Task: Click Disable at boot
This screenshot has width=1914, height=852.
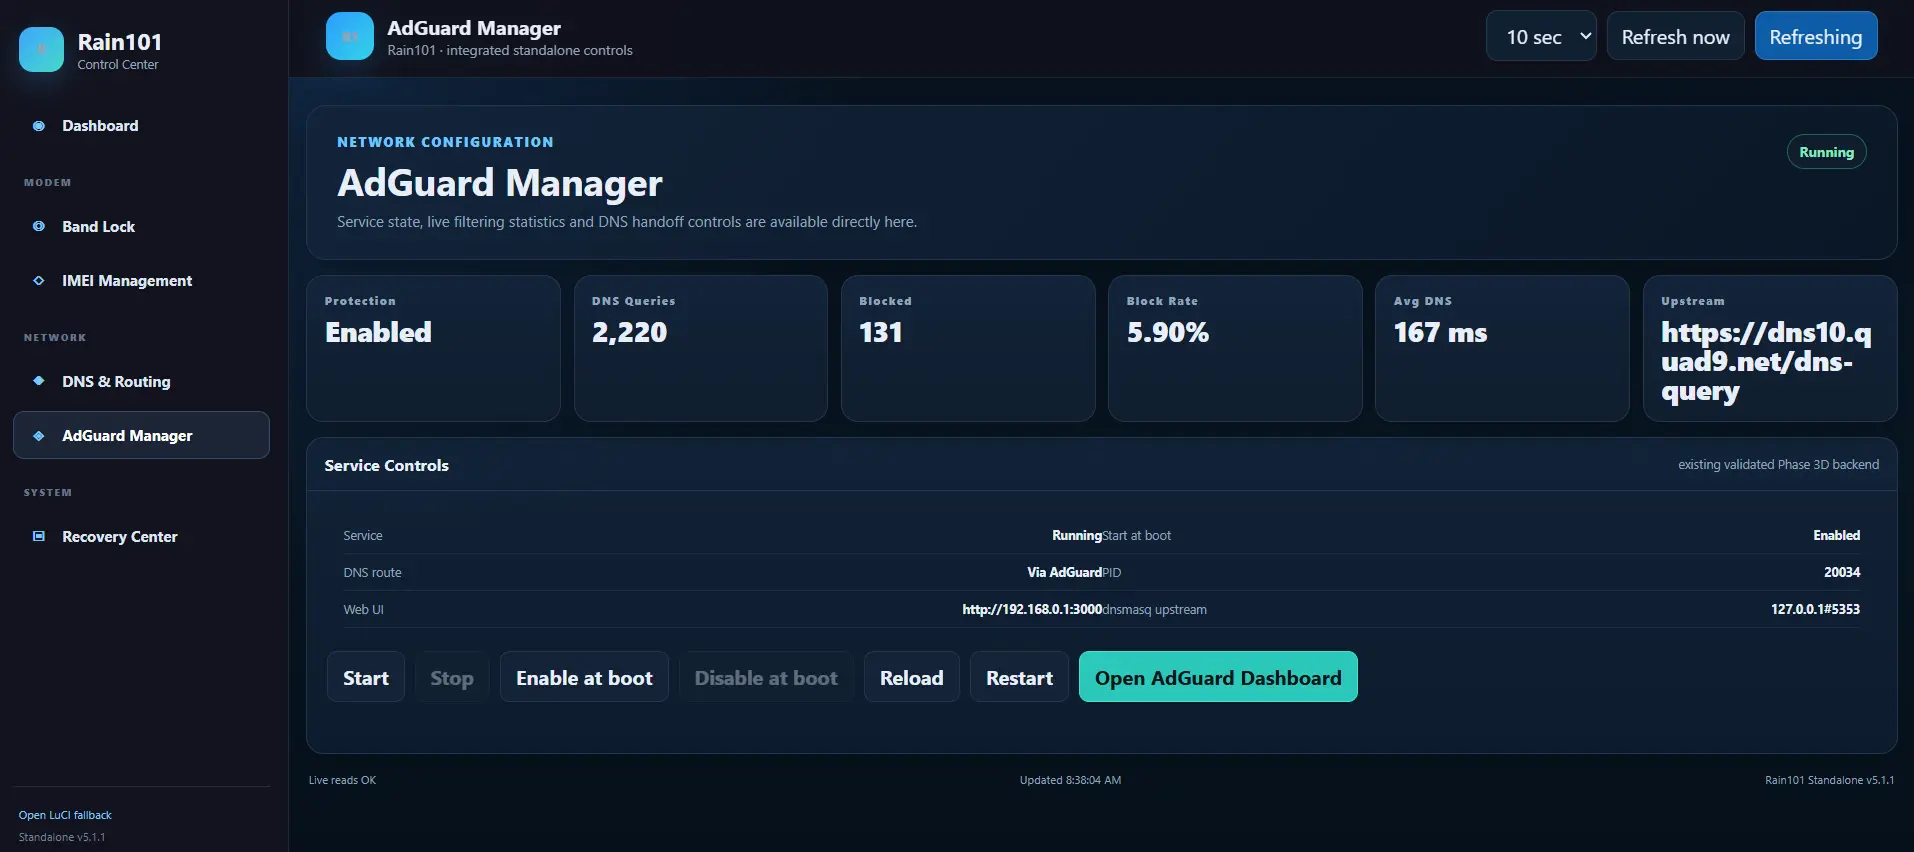Action: pos(766,677)
